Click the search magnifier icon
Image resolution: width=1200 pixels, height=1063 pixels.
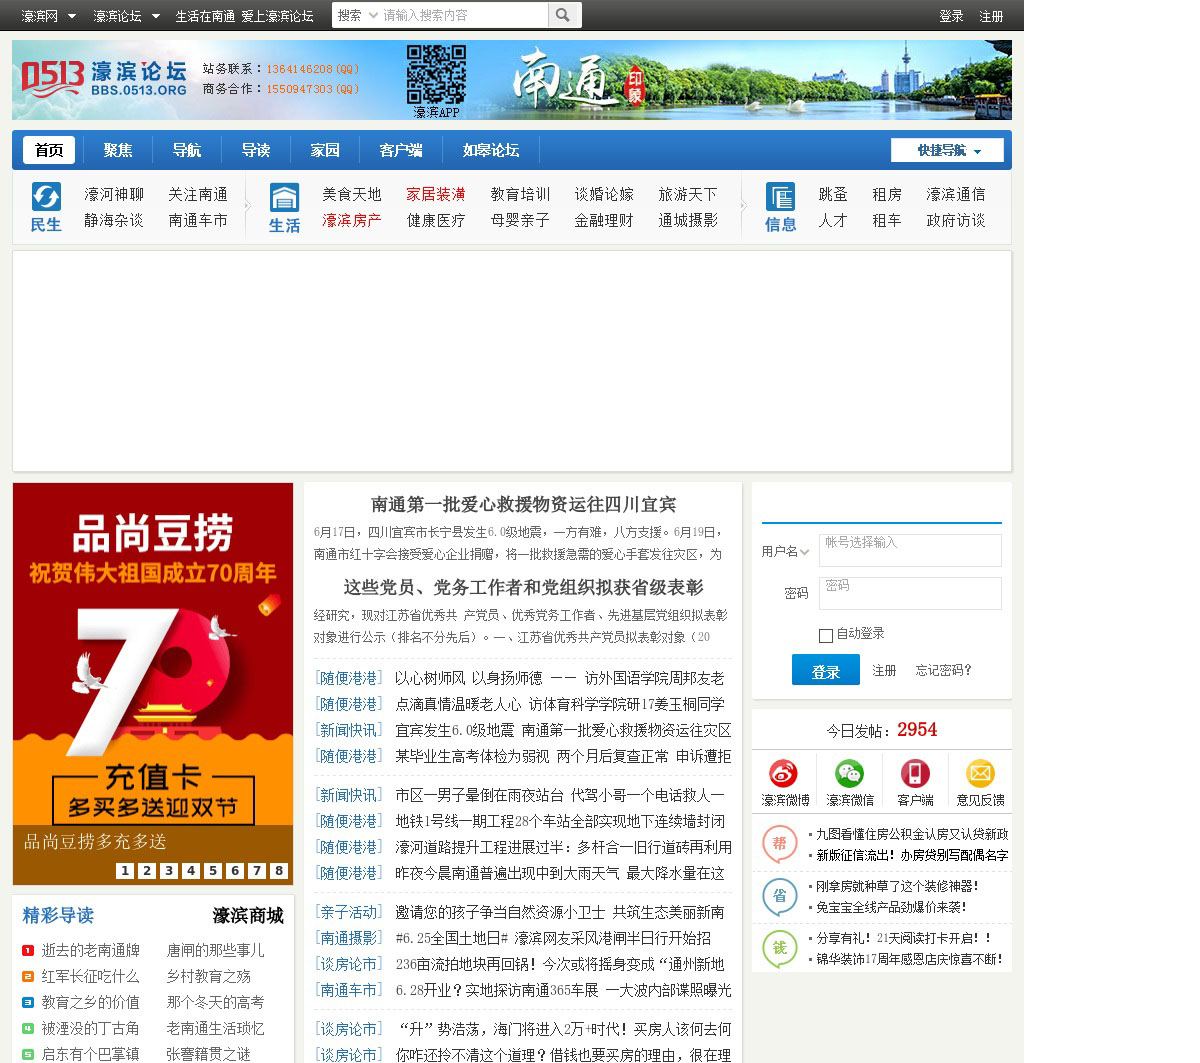point(563,15)
